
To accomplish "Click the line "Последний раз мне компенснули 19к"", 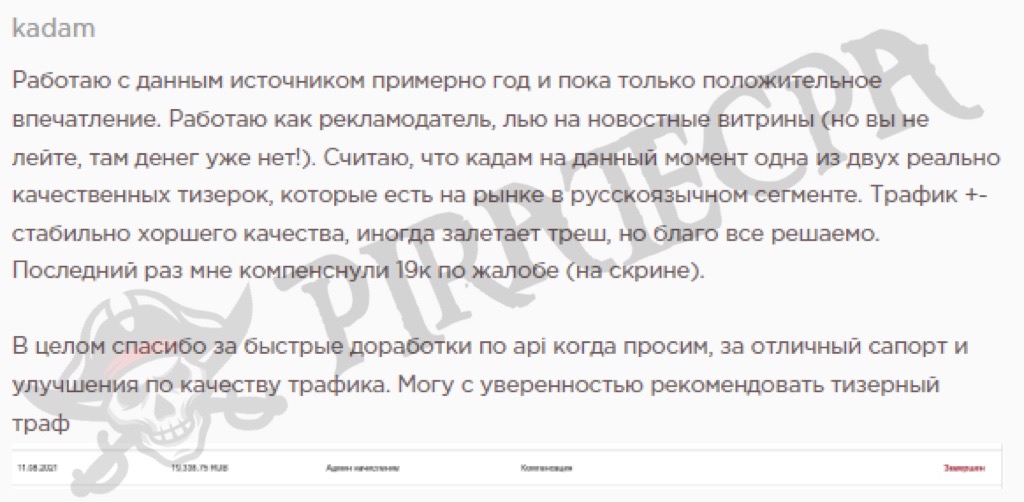I will click(359, 270).
